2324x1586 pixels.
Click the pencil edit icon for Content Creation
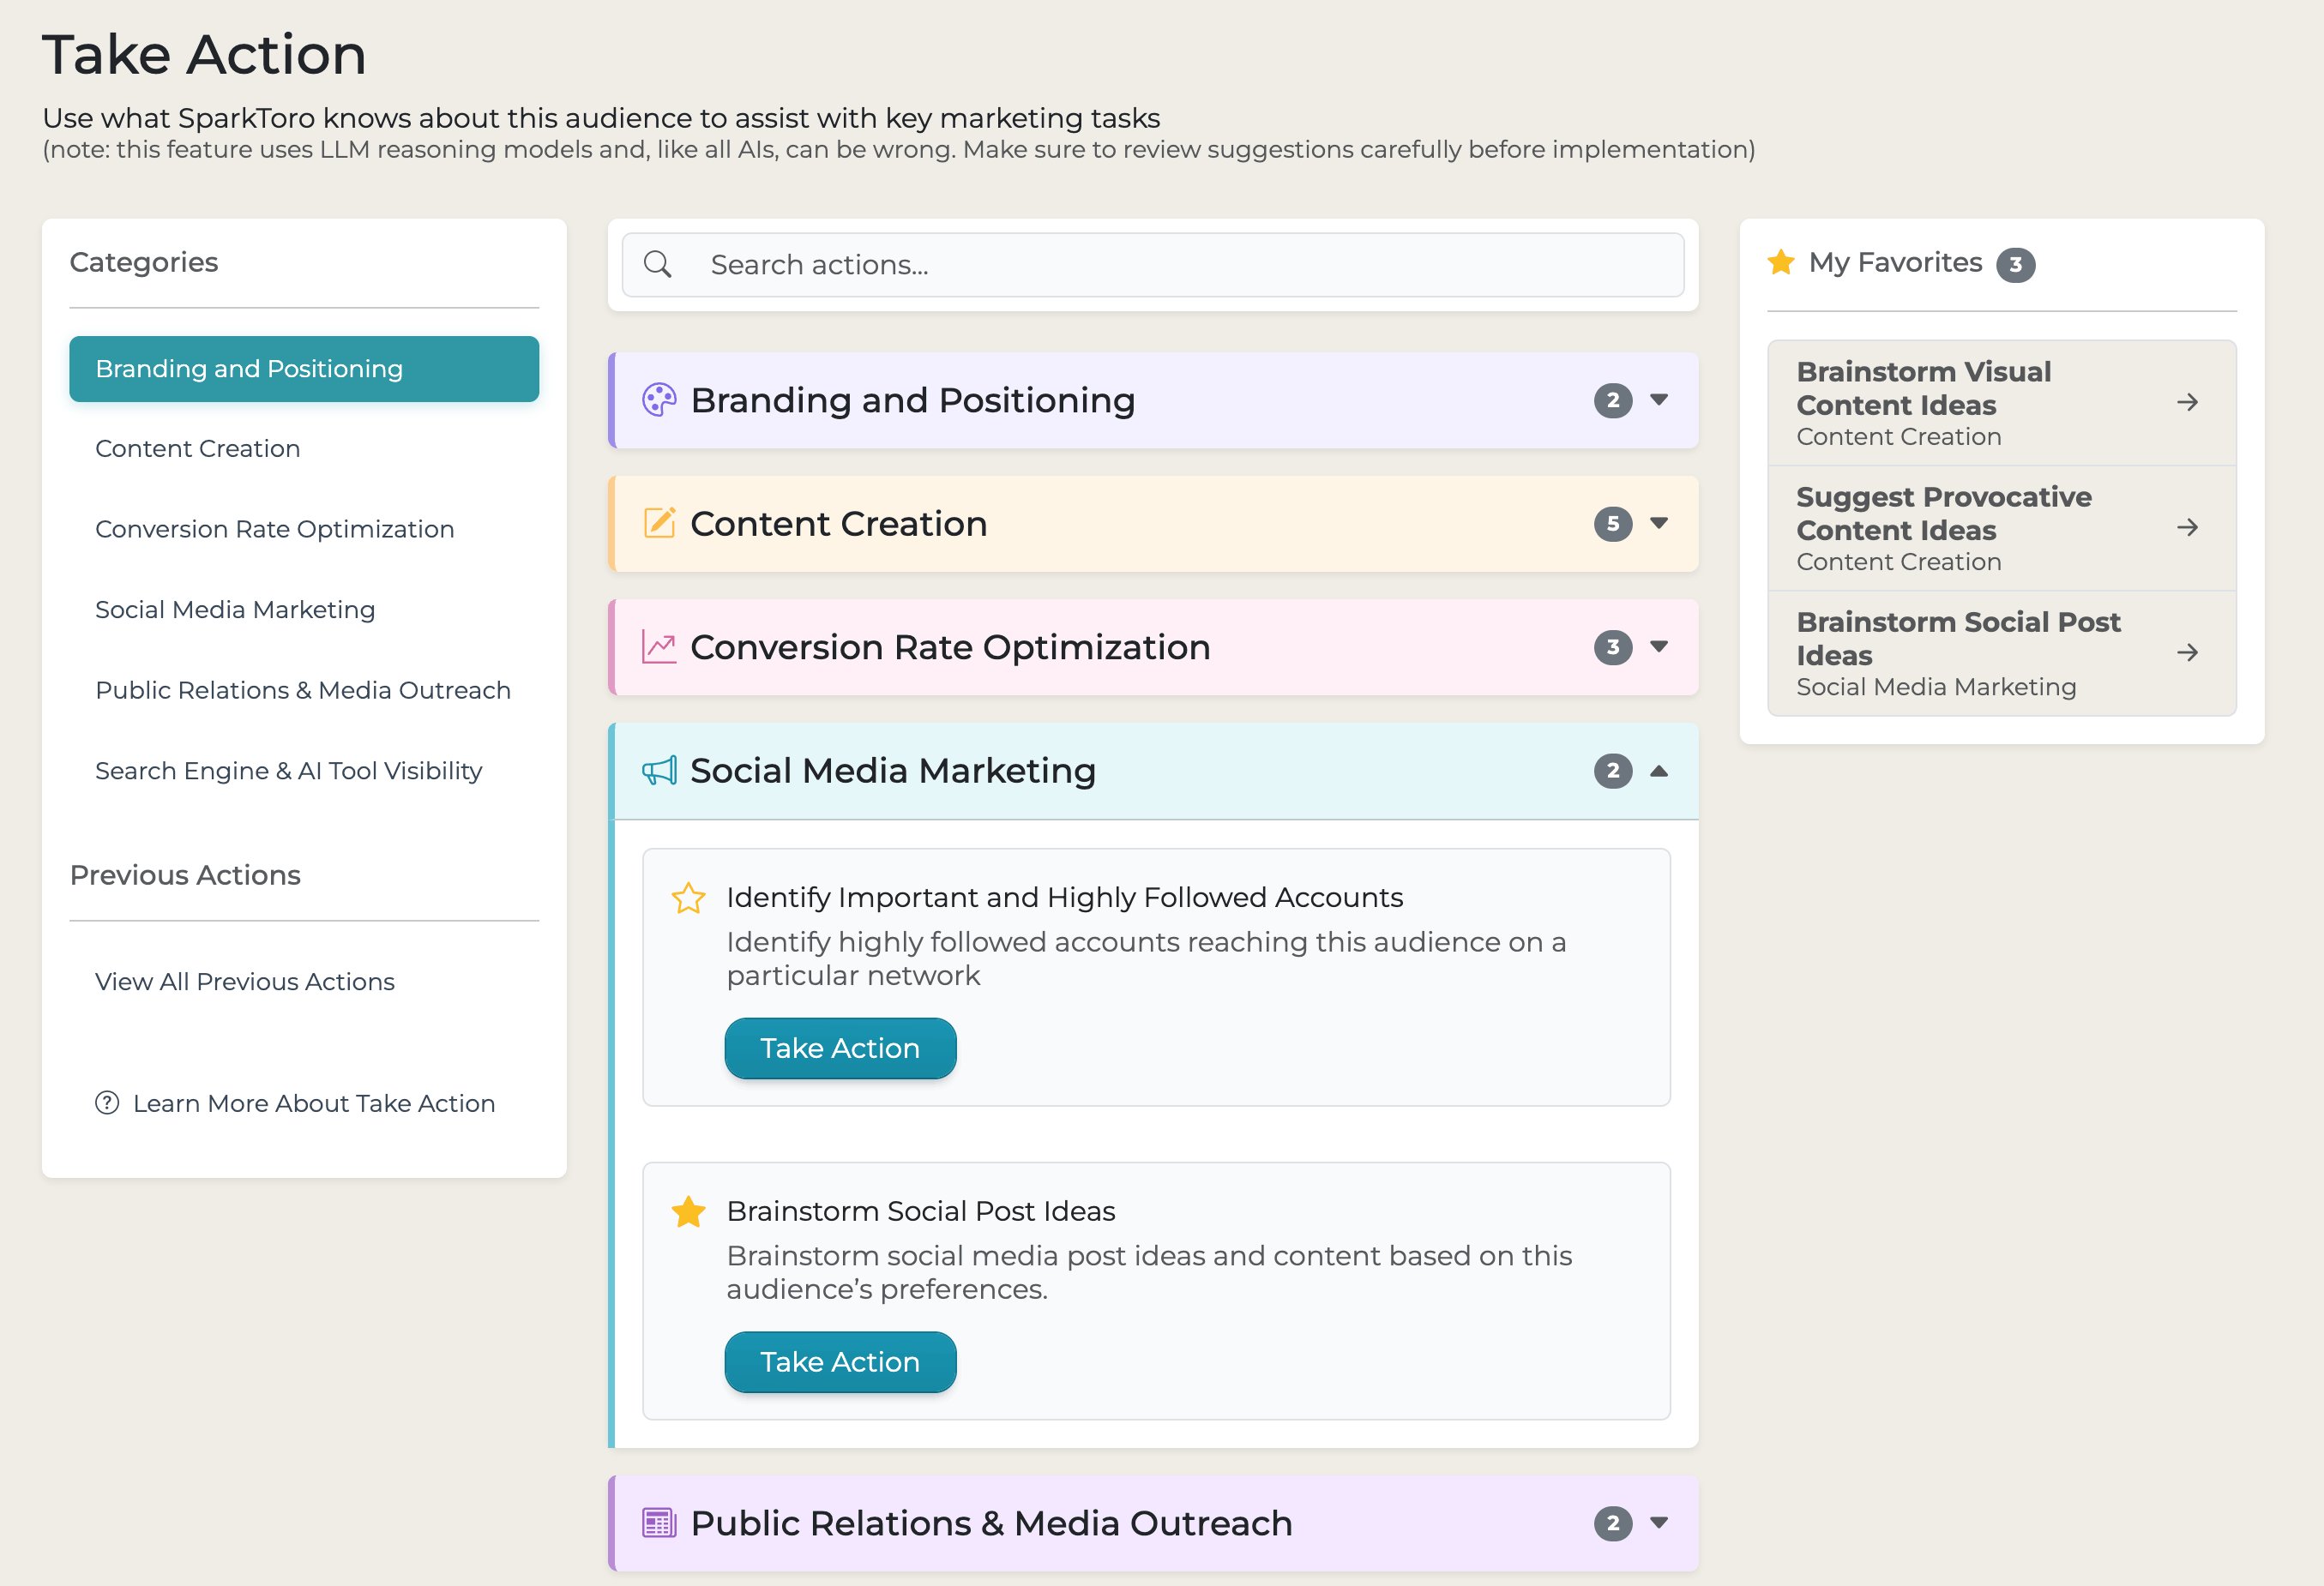coord(659,523)
